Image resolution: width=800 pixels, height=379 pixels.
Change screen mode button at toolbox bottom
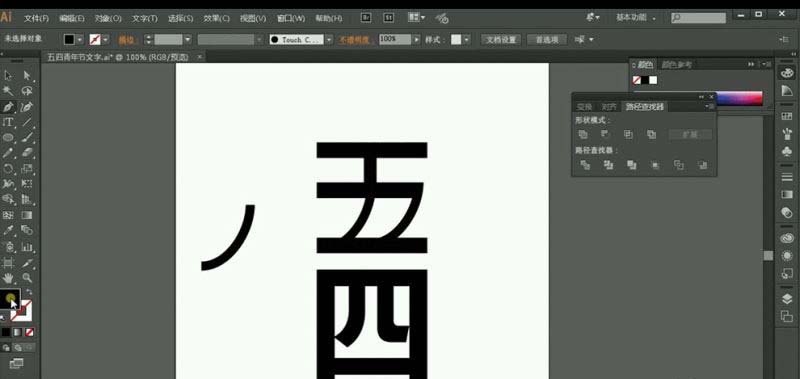pos(16,363)
